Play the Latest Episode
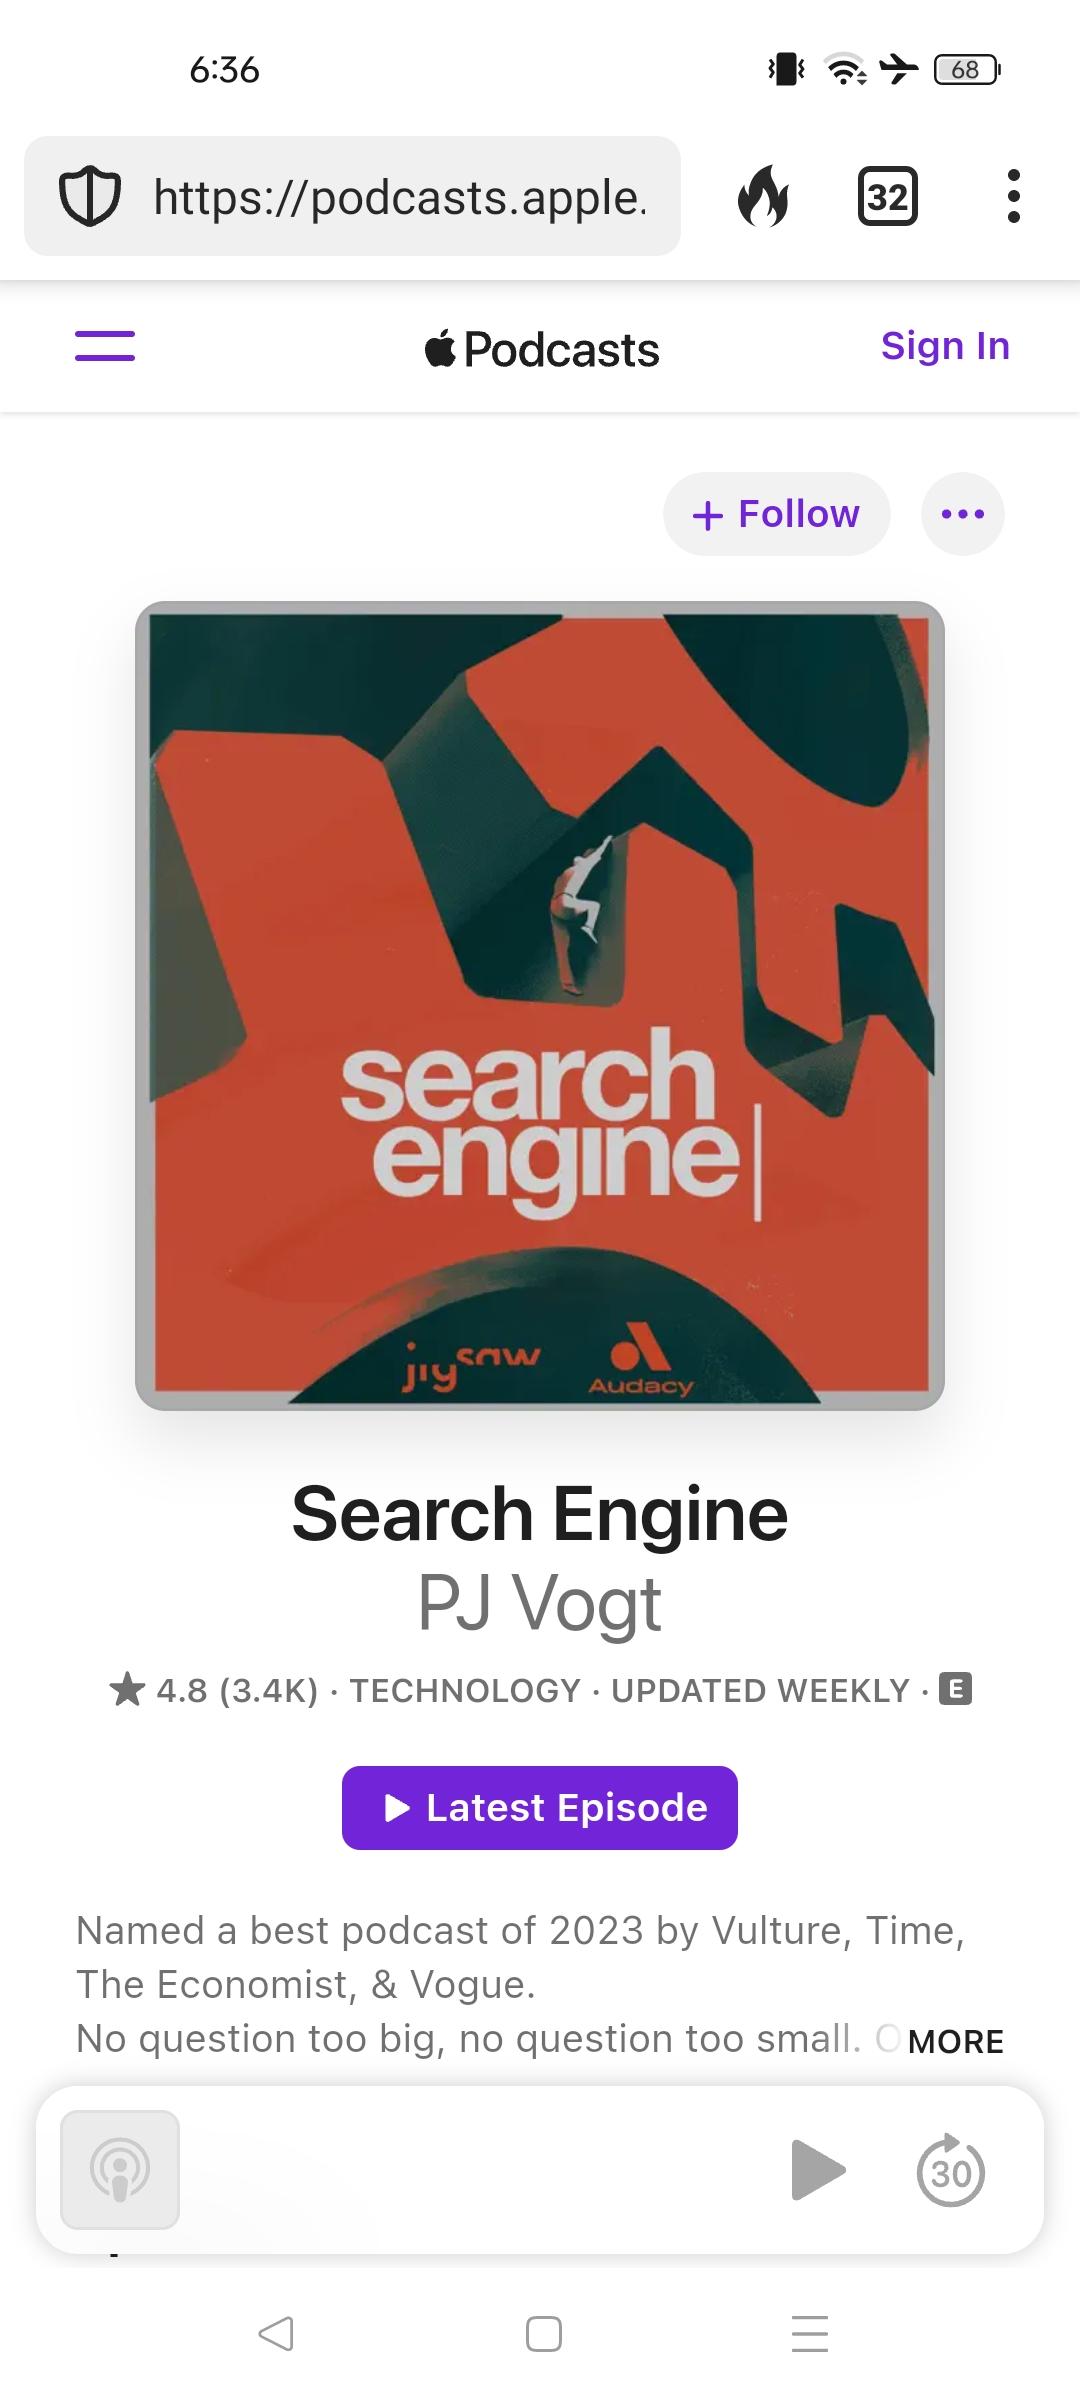Image resolution: width=1080 pixels, height=2400 pixels. (x=540, y=1808)
